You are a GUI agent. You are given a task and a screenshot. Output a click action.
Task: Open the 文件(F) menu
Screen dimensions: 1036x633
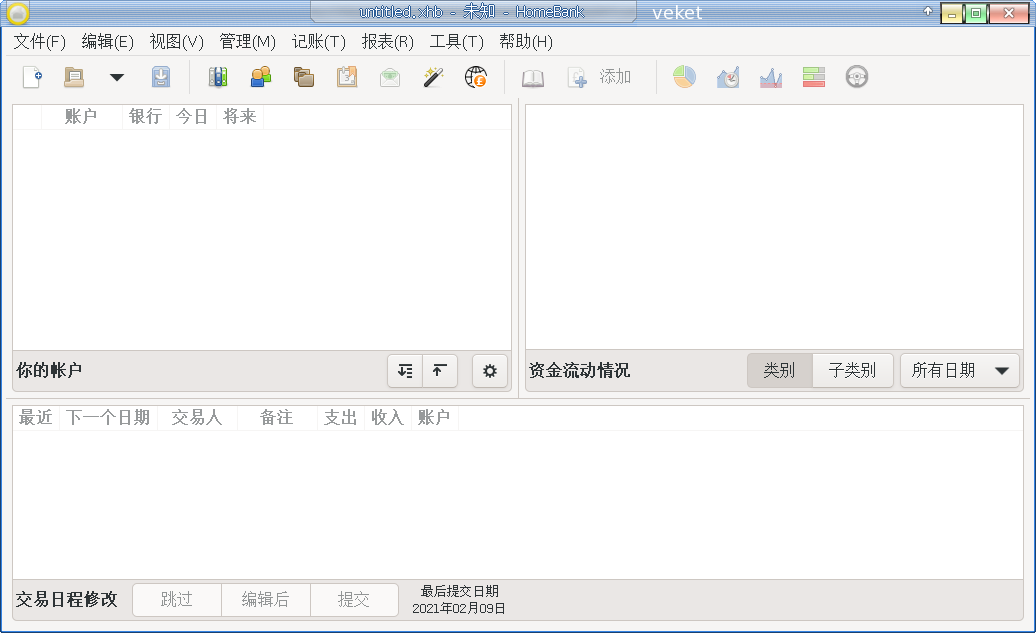point(40,42)
